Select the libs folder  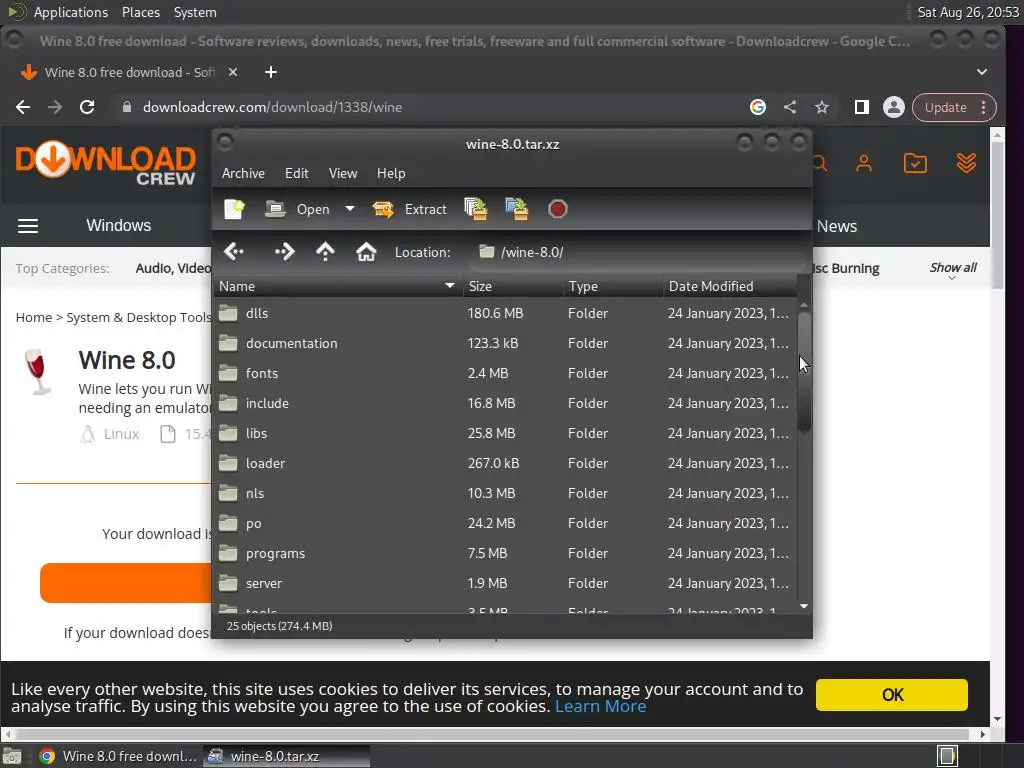(x=505, y=434)
